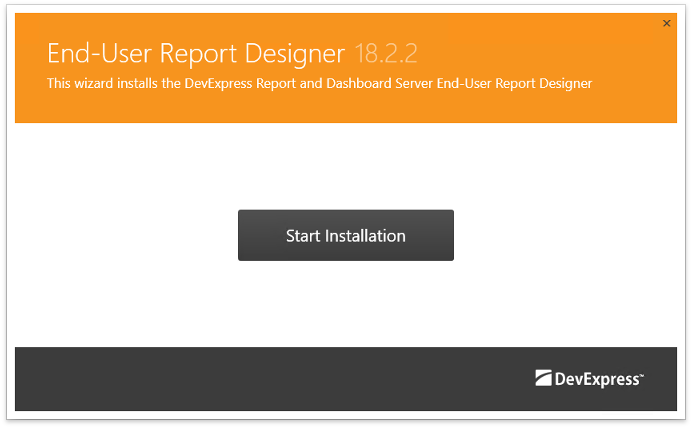Click the End-User Report Designer title
The image size is (692, 428).
tap(196, 54)
